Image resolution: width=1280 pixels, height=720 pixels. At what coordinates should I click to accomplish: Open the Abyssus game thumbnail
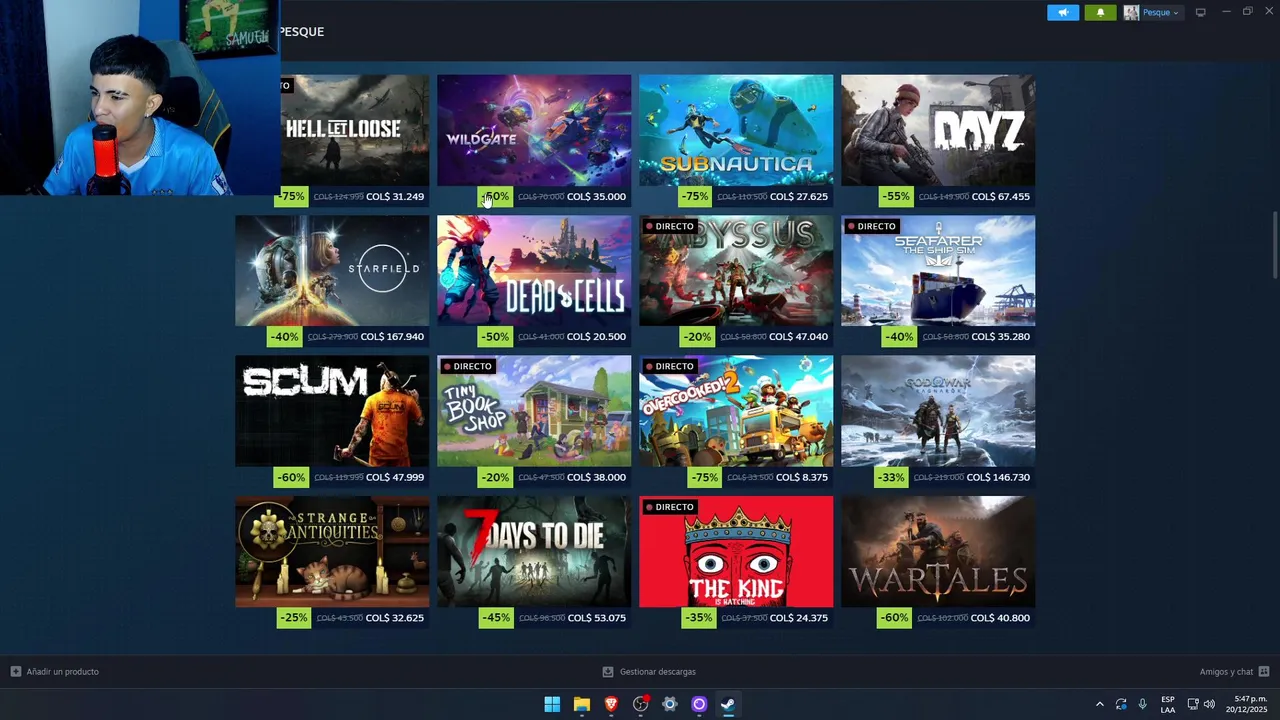pyautogui.click(x=736, y=271)
